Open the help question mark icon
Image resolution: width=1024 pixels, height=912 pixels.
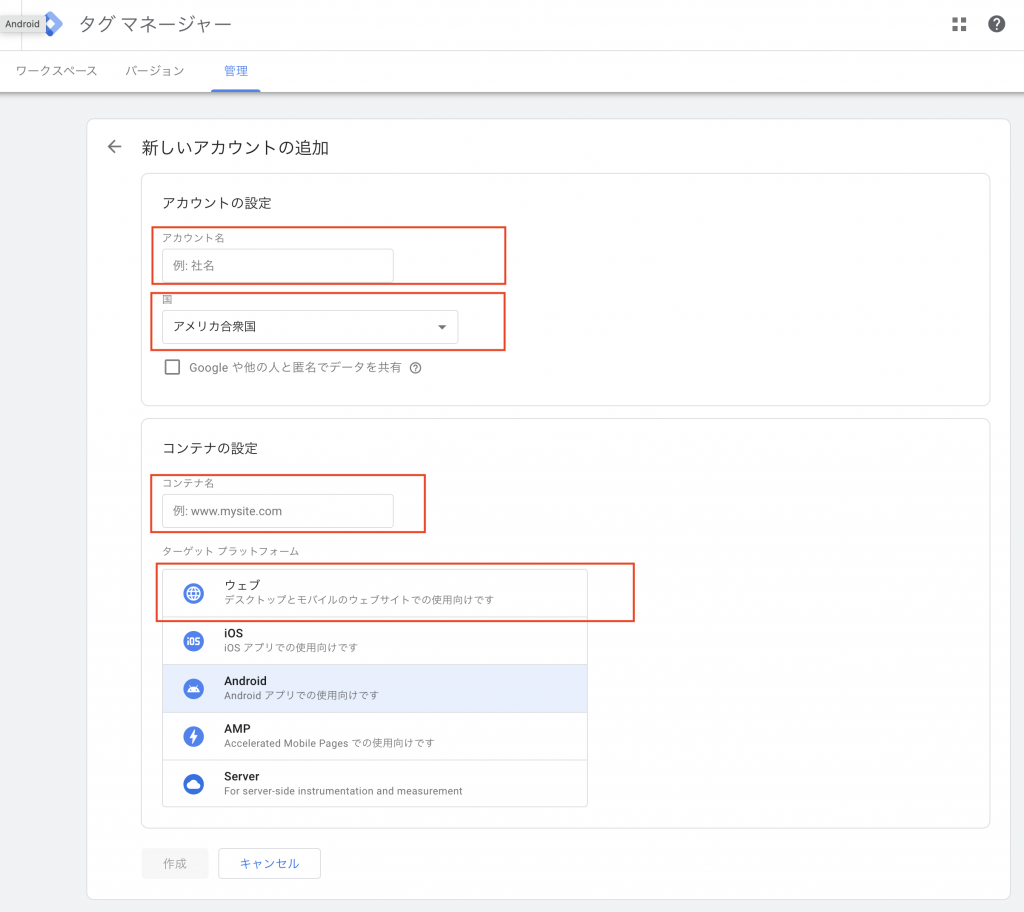[x=996, y=24]
